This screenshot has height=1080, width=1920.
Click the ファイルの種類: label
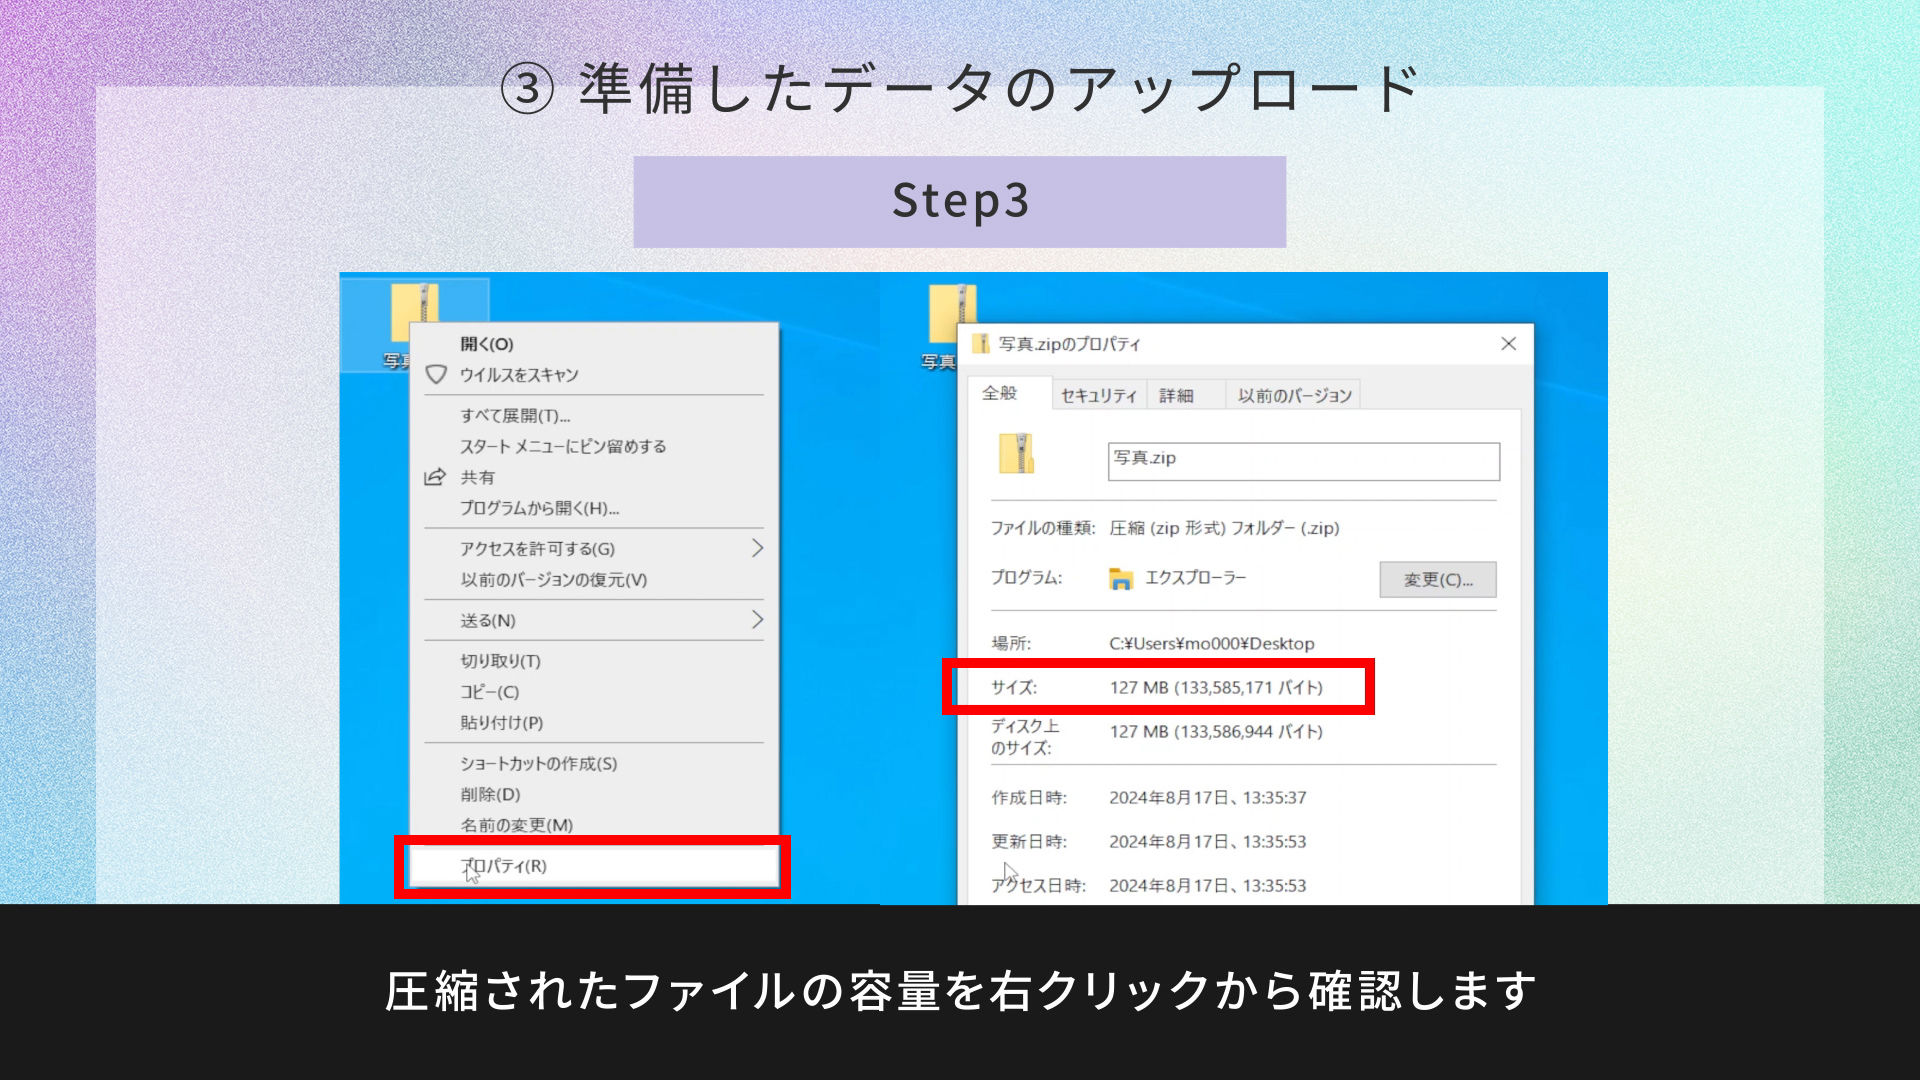pos(1043,528)
